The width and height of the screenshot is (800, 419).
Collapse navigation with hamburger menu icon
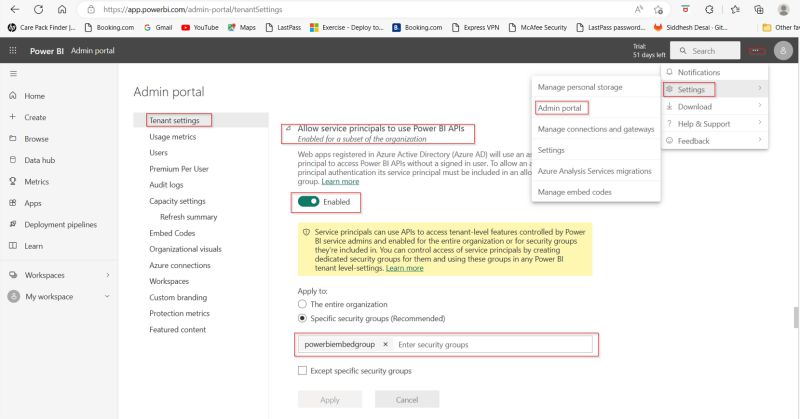pyautogui.click(x=13, y=73)
